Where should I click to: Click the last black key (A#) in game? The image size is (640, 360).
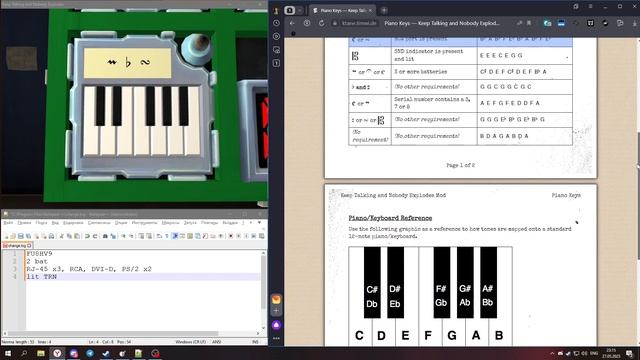tap(184, 106)
